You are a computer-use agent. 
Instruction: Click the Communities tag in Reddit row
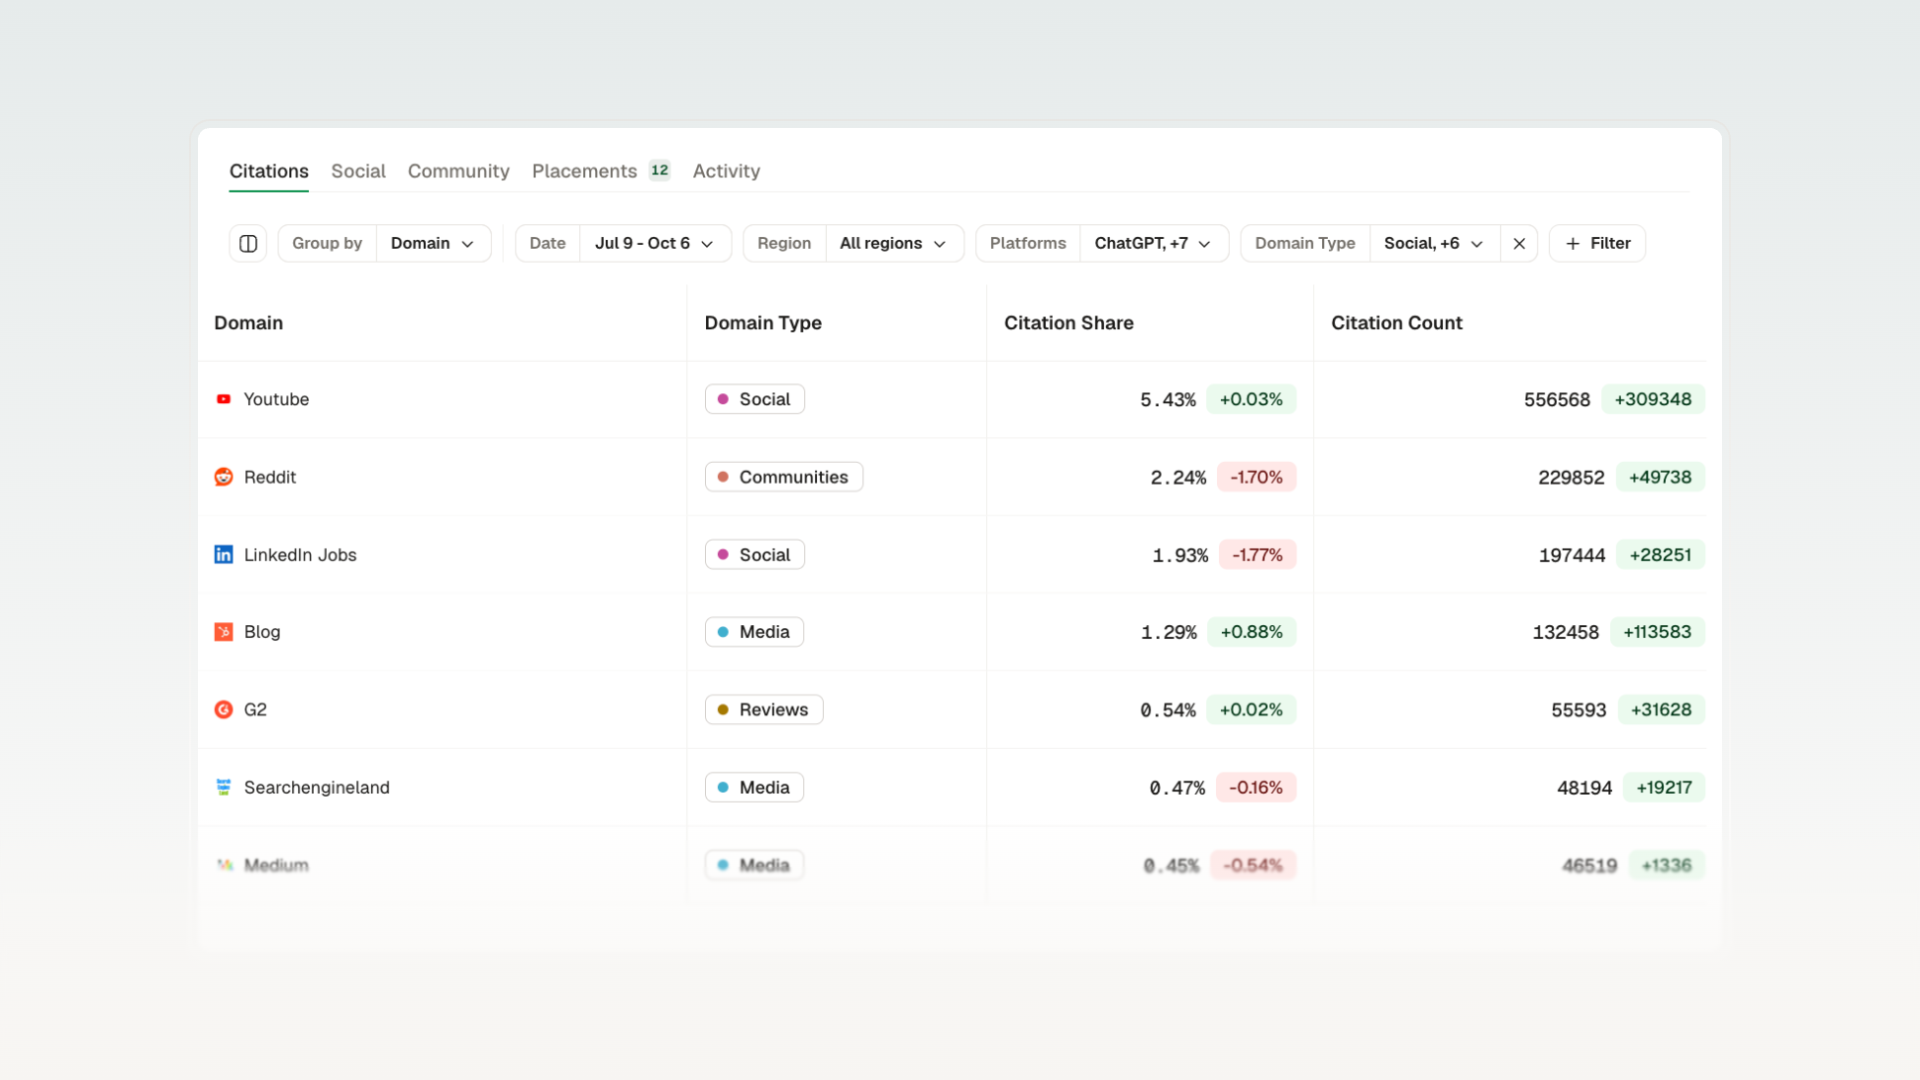[x=784, y=477]
